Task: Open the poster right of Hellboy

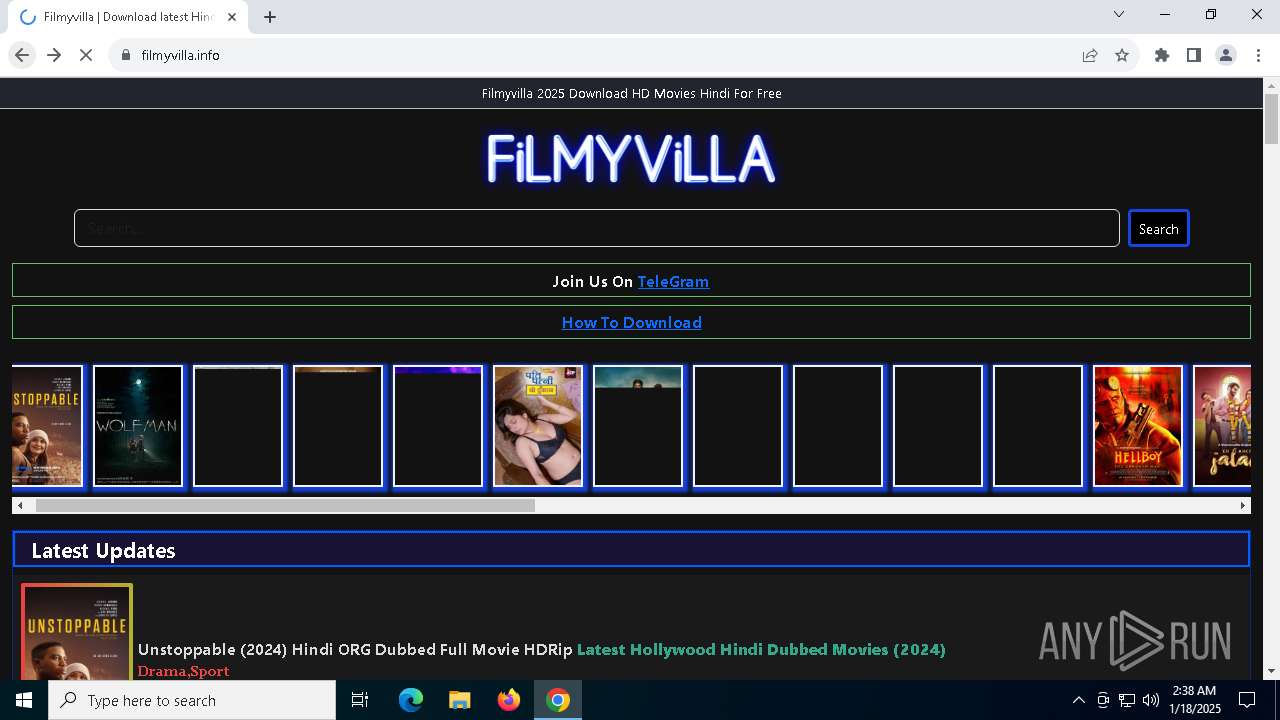Action: click(x=1222, y=426)
